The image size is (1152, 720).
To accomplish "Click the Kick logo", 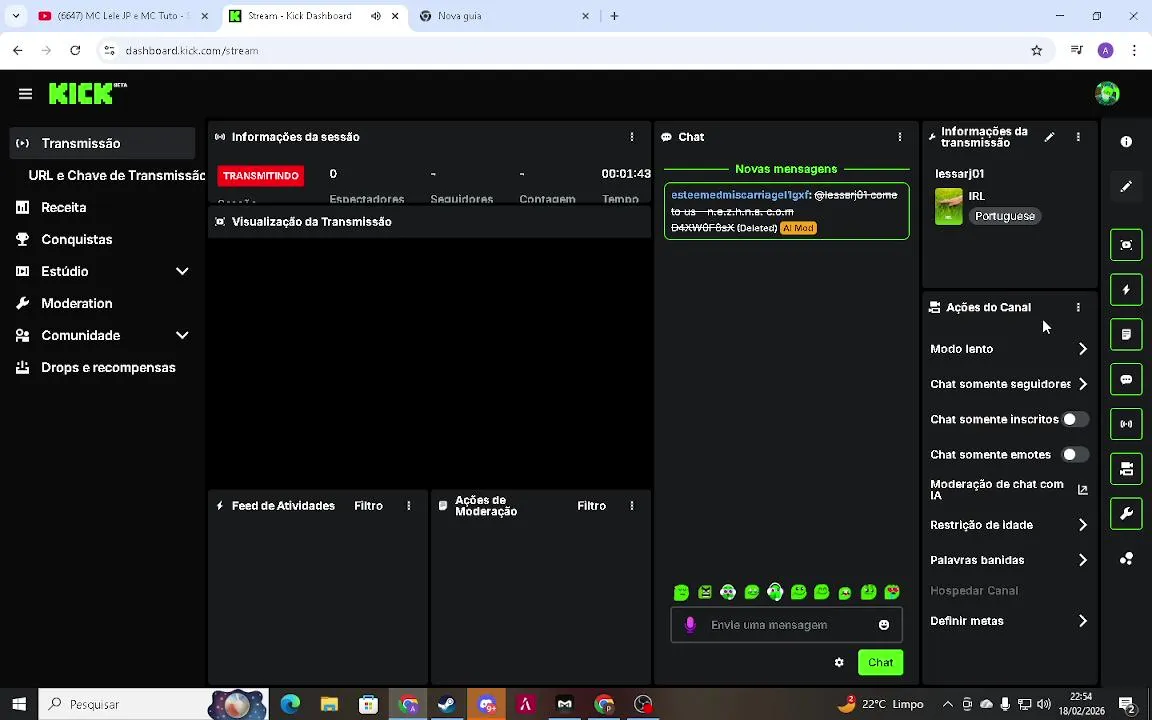I will [x=87, y=93].
